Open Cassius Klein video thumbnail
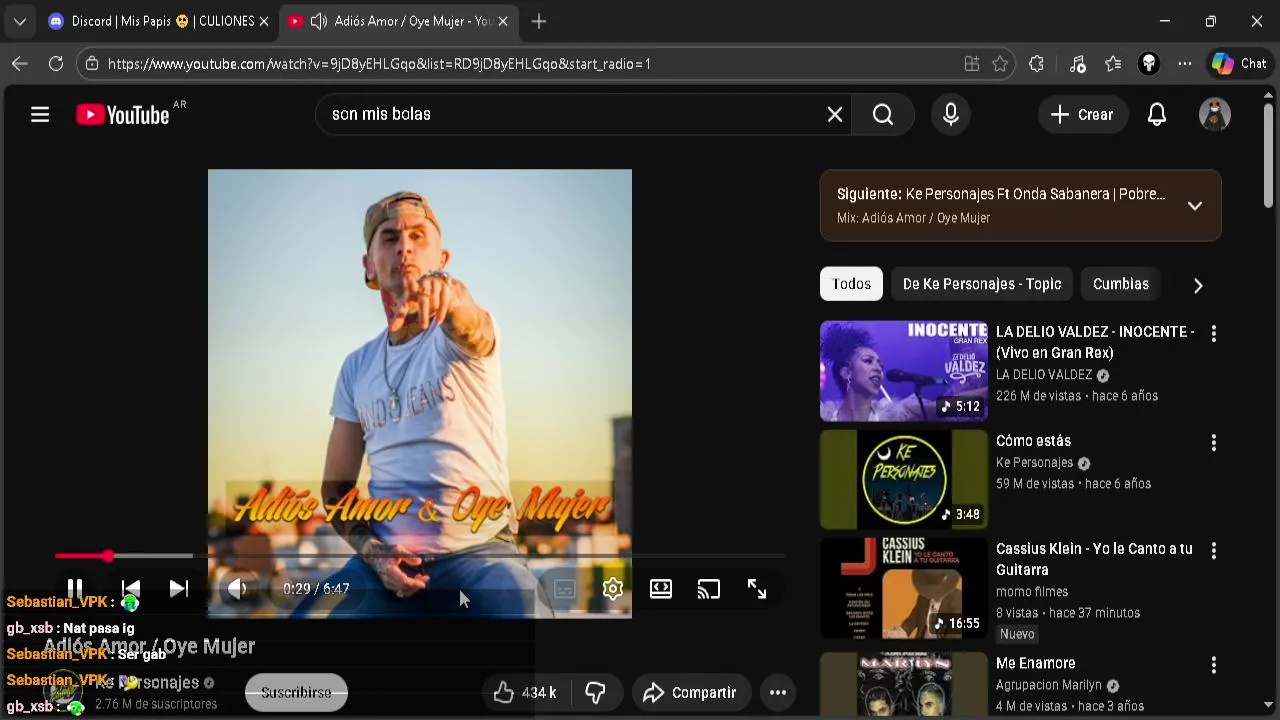The width and height of the screenshot is (1280, 720). 904,588
